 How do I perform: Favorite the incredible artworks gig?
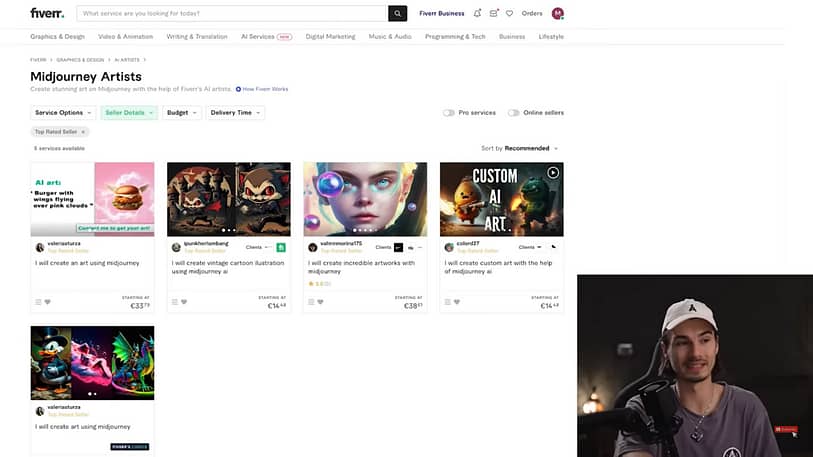(320, 302)
